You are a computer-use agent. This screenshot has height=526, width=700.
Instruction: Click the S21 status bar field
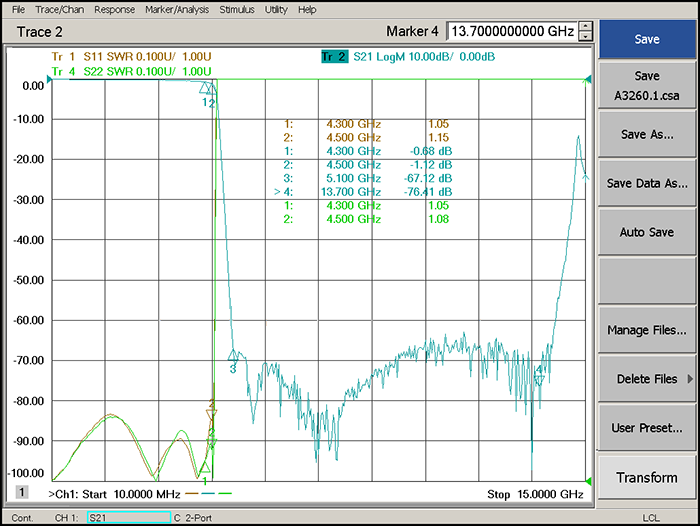point(129,518)
